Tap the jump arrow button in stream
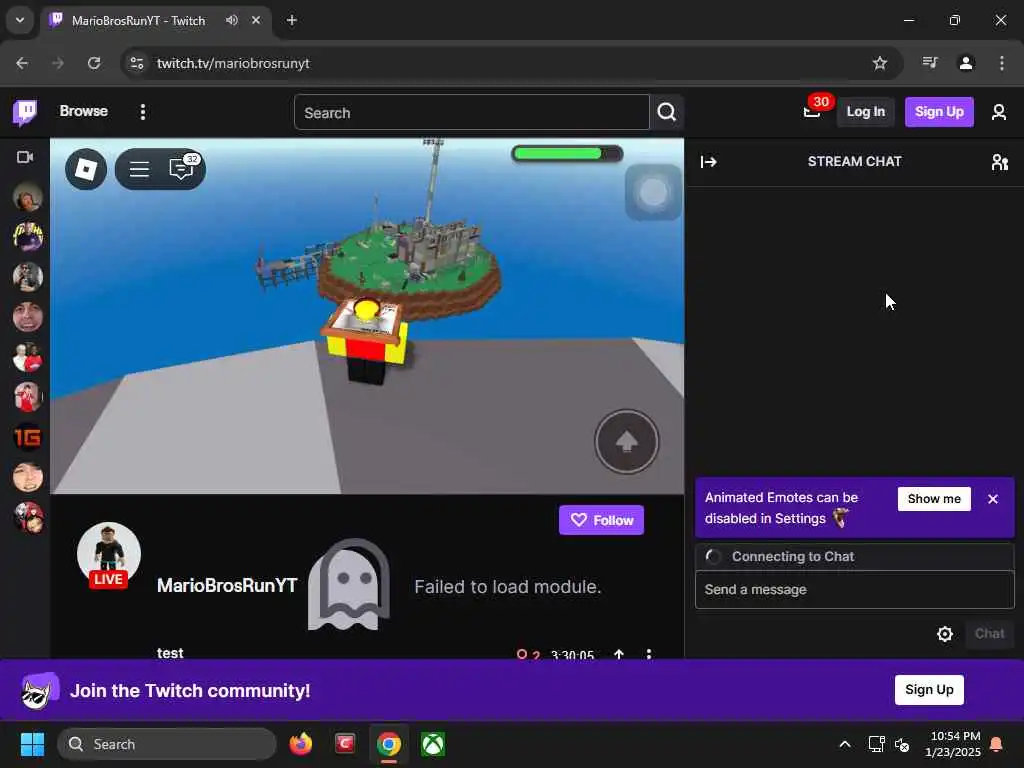Screen dimensions: 1024x768 pyautogui.click(x=626, y=441)
